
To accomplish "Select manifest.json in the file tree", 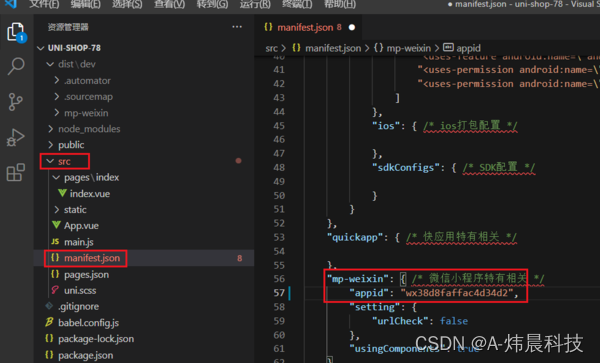I will point(92,258).
